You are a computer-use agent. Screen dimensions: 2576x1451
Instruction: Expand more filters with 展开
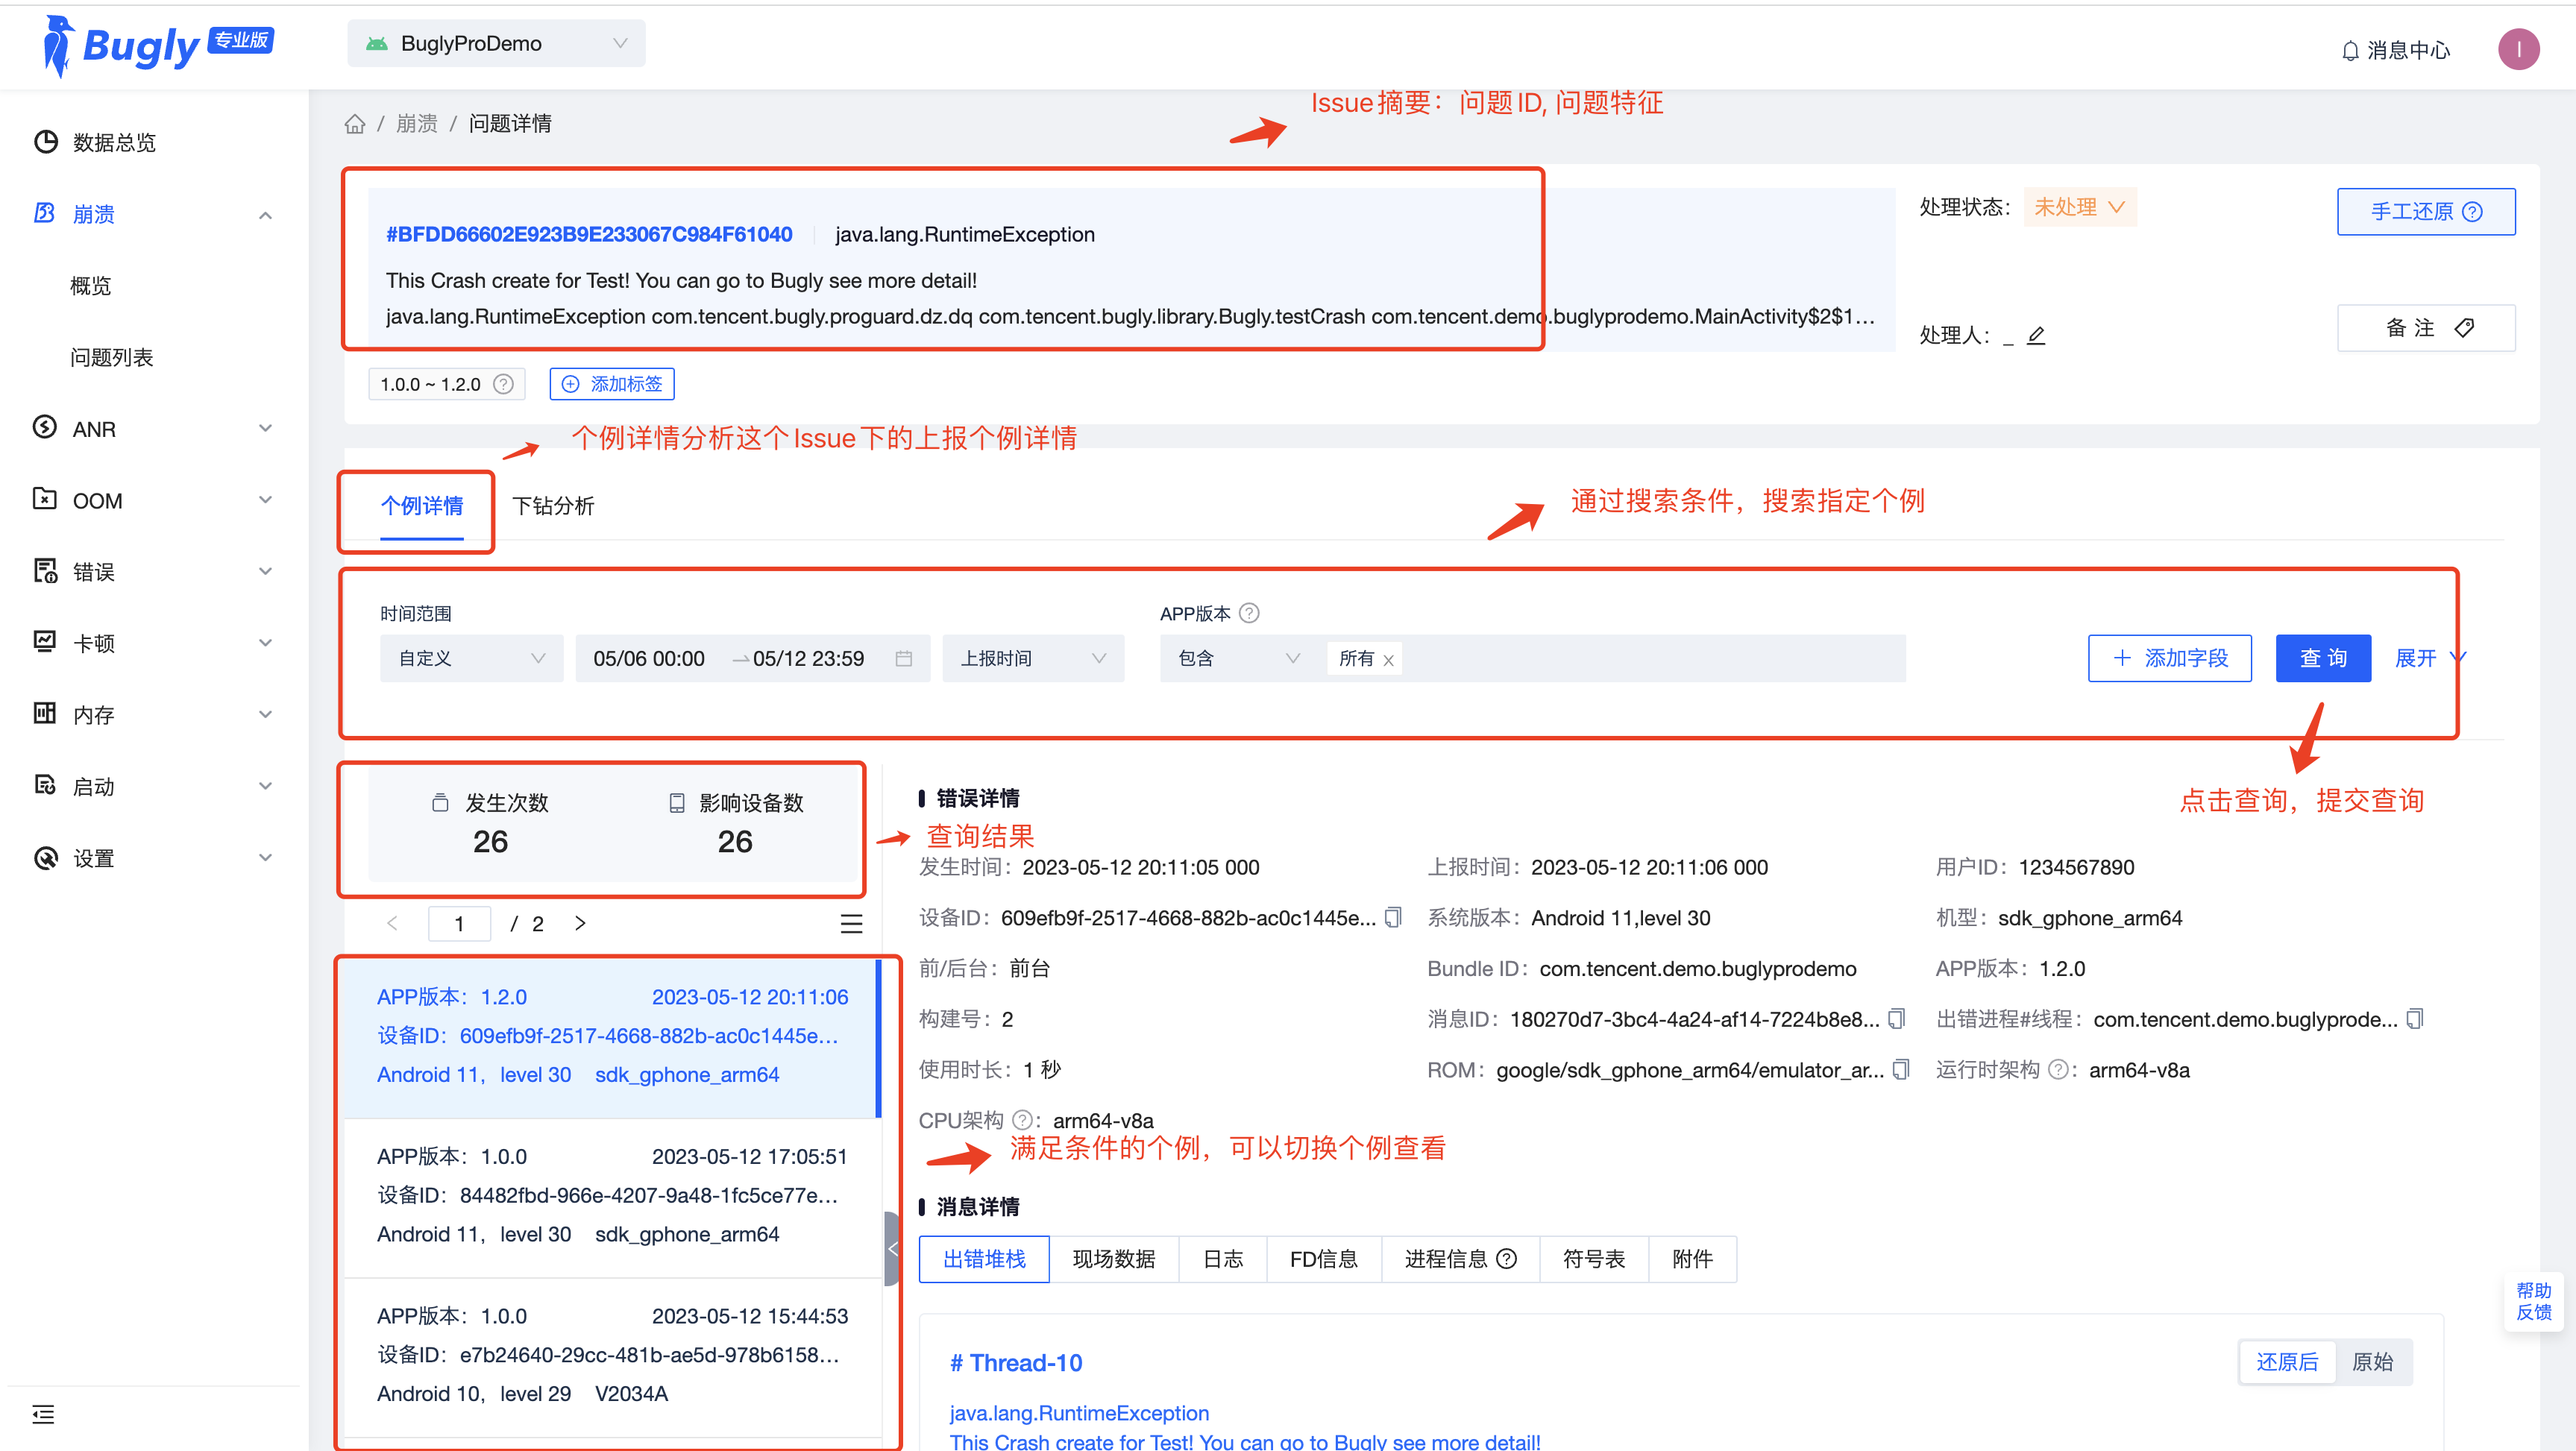[2430, 658]
